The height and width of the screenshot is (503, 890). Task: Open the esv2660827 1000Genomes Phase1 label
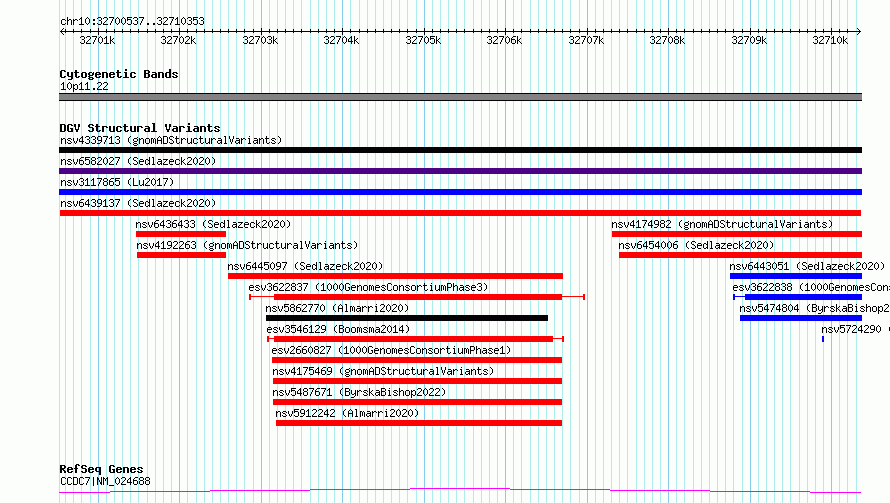[391, 350]
